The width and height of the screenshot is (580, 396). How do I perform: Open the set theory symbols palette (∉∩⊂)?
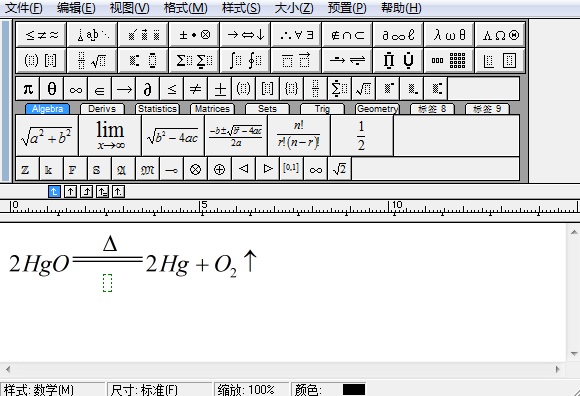coord(348,34)
